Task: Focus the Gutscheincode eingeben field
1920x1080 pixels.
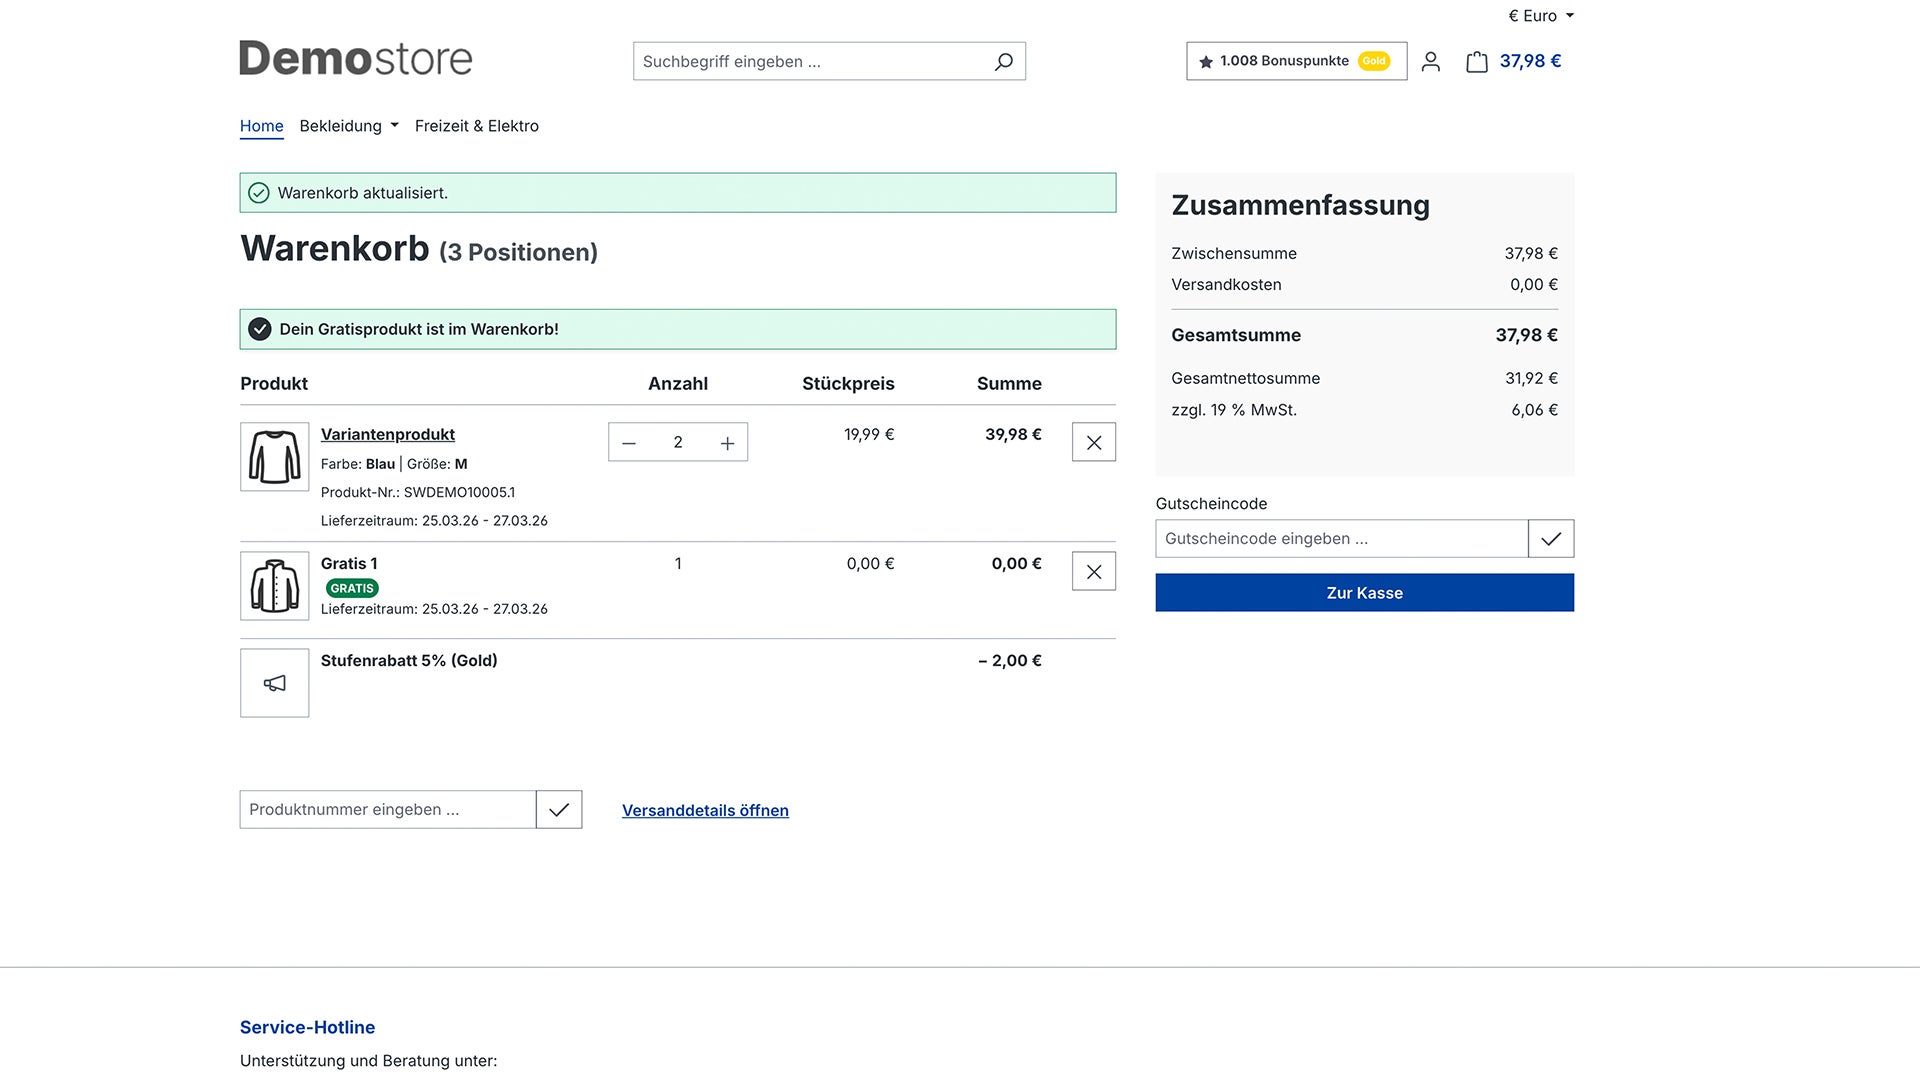Action: [1342, 538]
